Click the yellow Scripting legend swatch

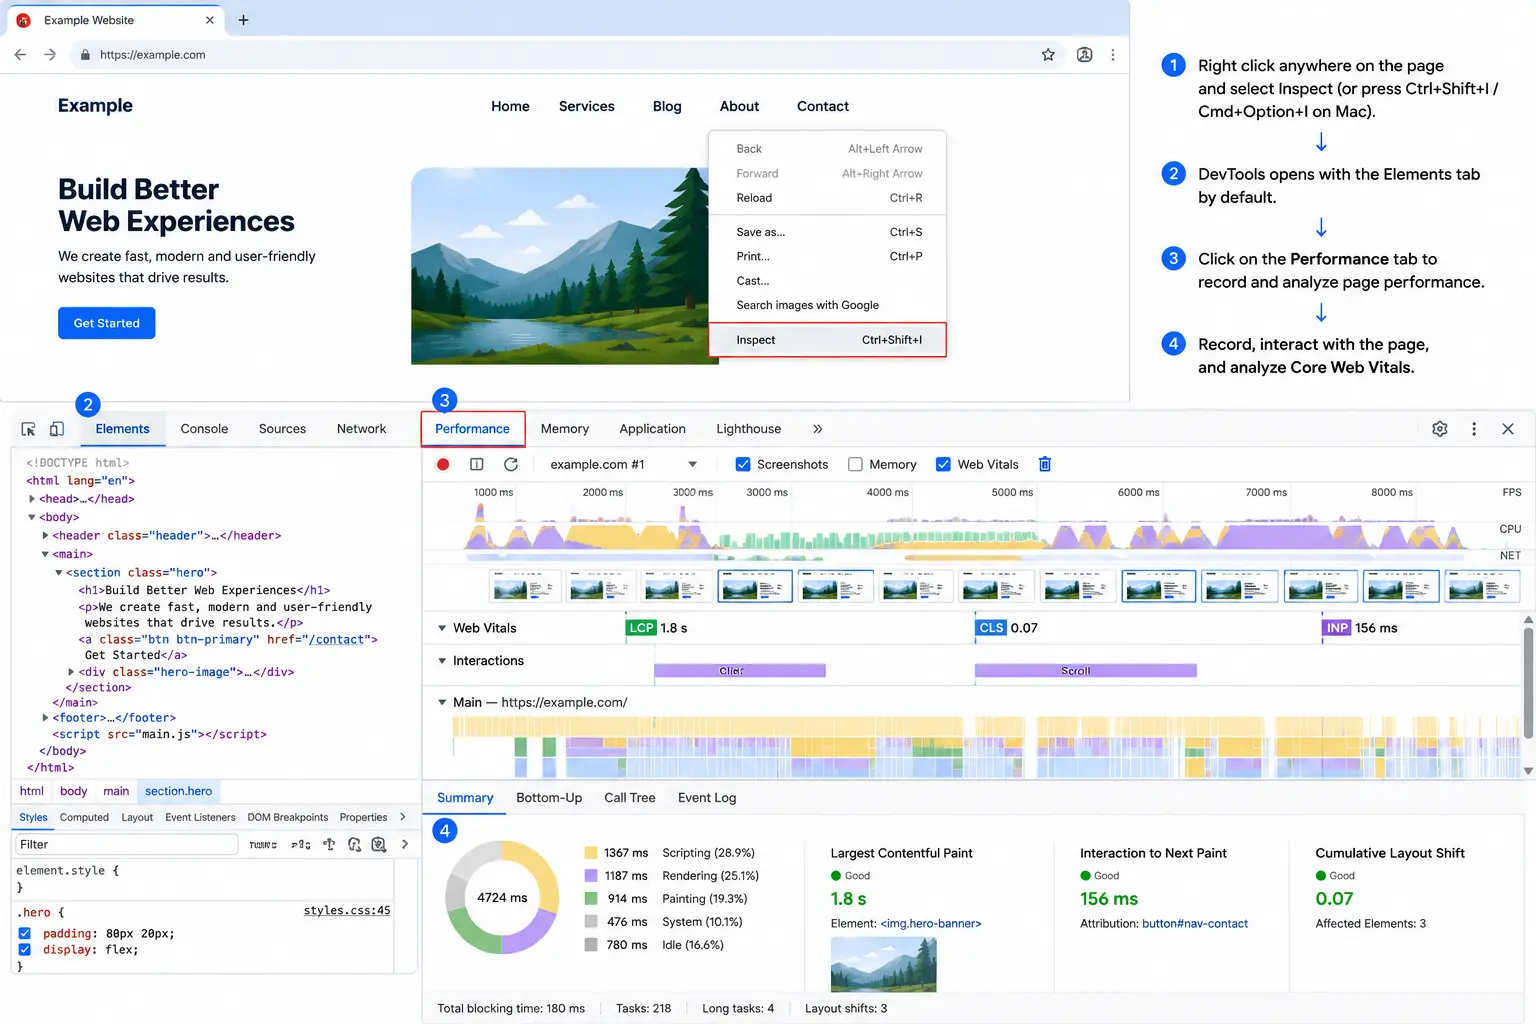[x=591, y=853]
